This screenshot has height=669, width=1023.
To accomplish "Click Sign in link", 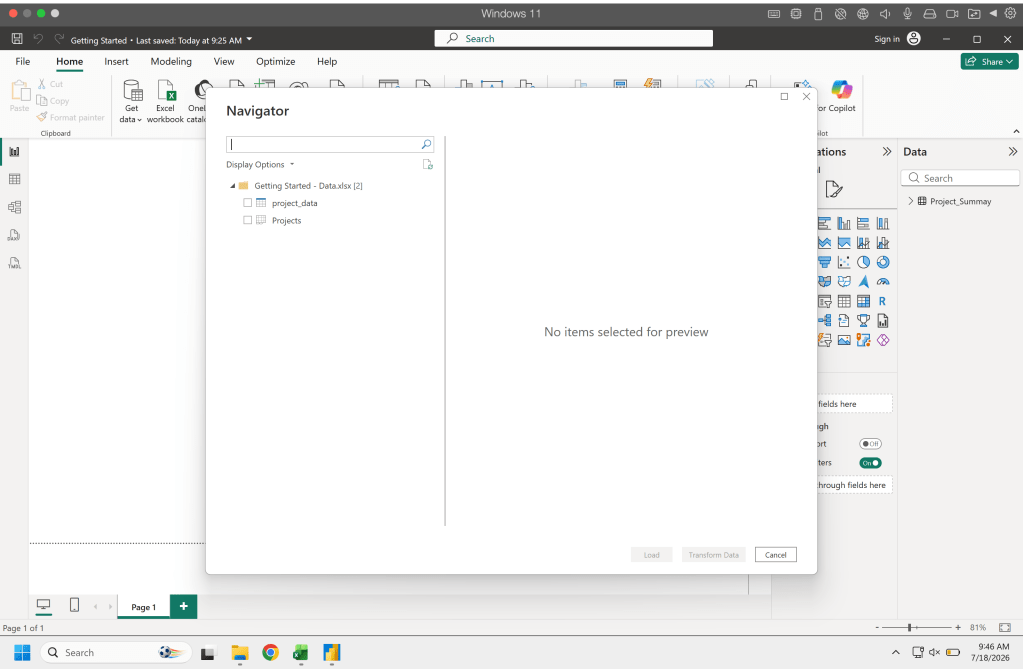I will [887, 39].
